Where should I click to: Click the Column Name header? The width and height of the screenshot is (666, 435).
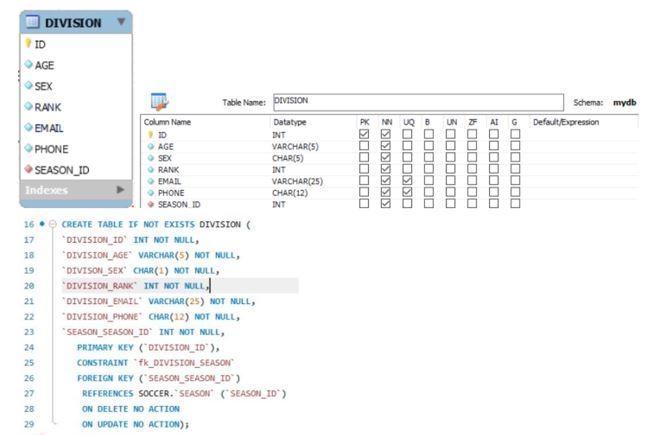pyautogui.click(x=167, y=122)
